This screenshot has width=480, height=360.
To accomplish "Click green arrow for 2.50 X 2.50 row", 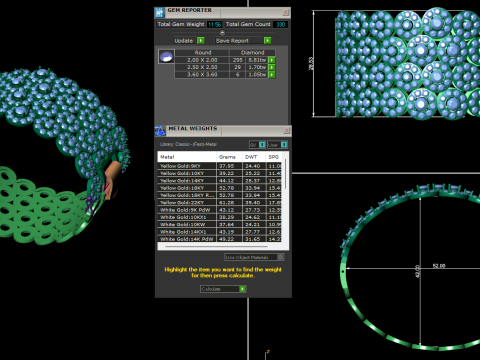I will click(272, 67).
